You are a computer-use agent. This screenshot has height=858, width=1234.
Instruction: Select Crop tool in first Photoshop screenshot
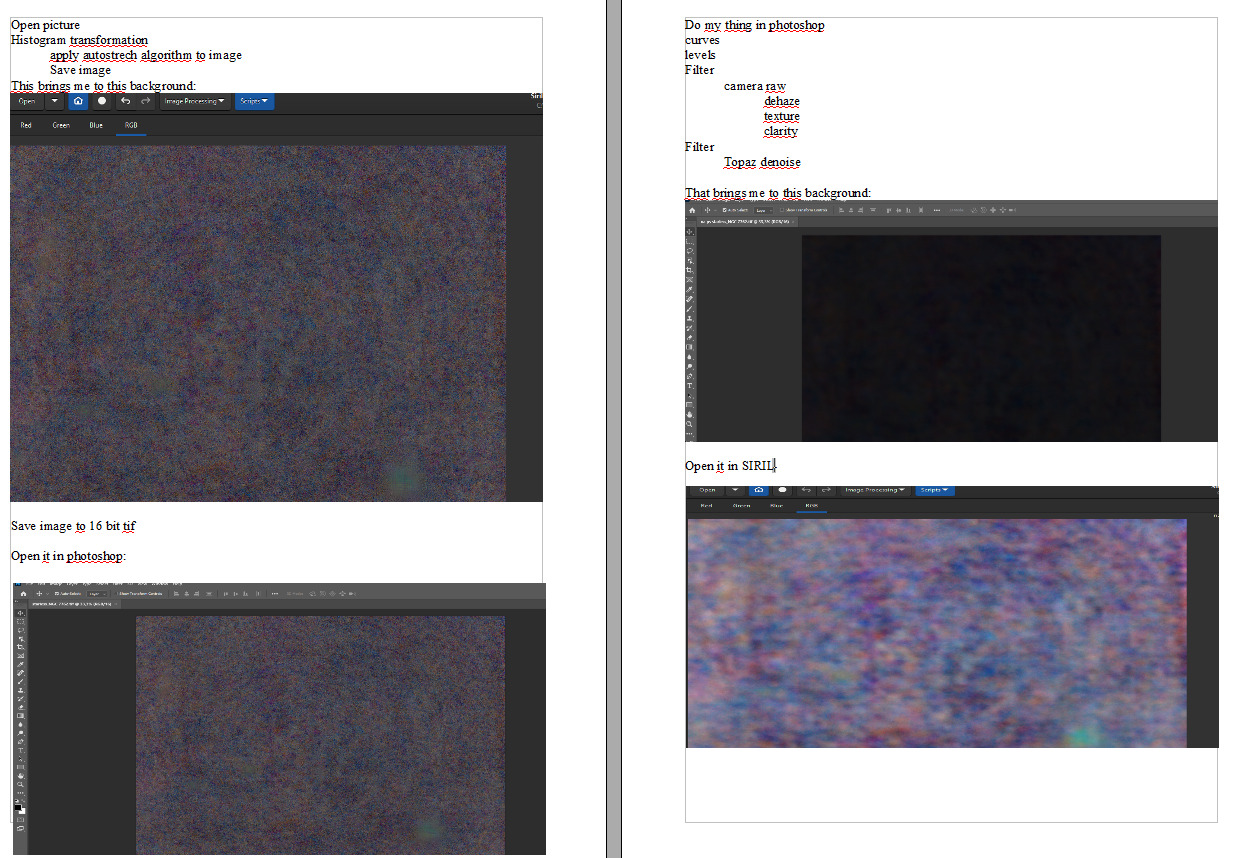coord(21,647)
